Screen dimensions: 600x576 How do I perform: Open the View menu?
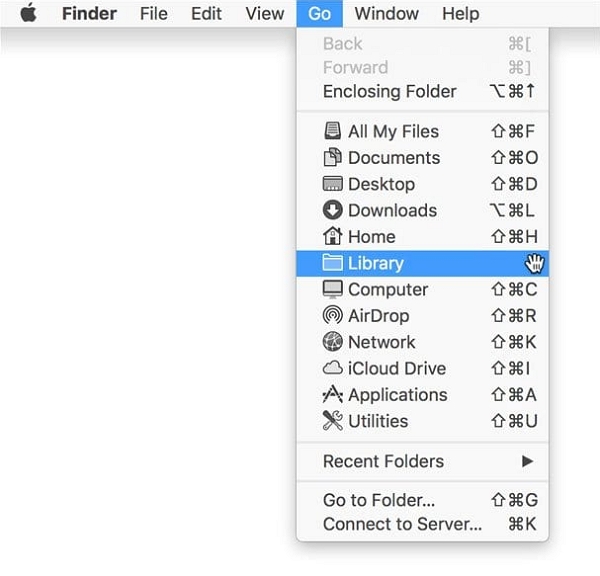pos(265,14)
